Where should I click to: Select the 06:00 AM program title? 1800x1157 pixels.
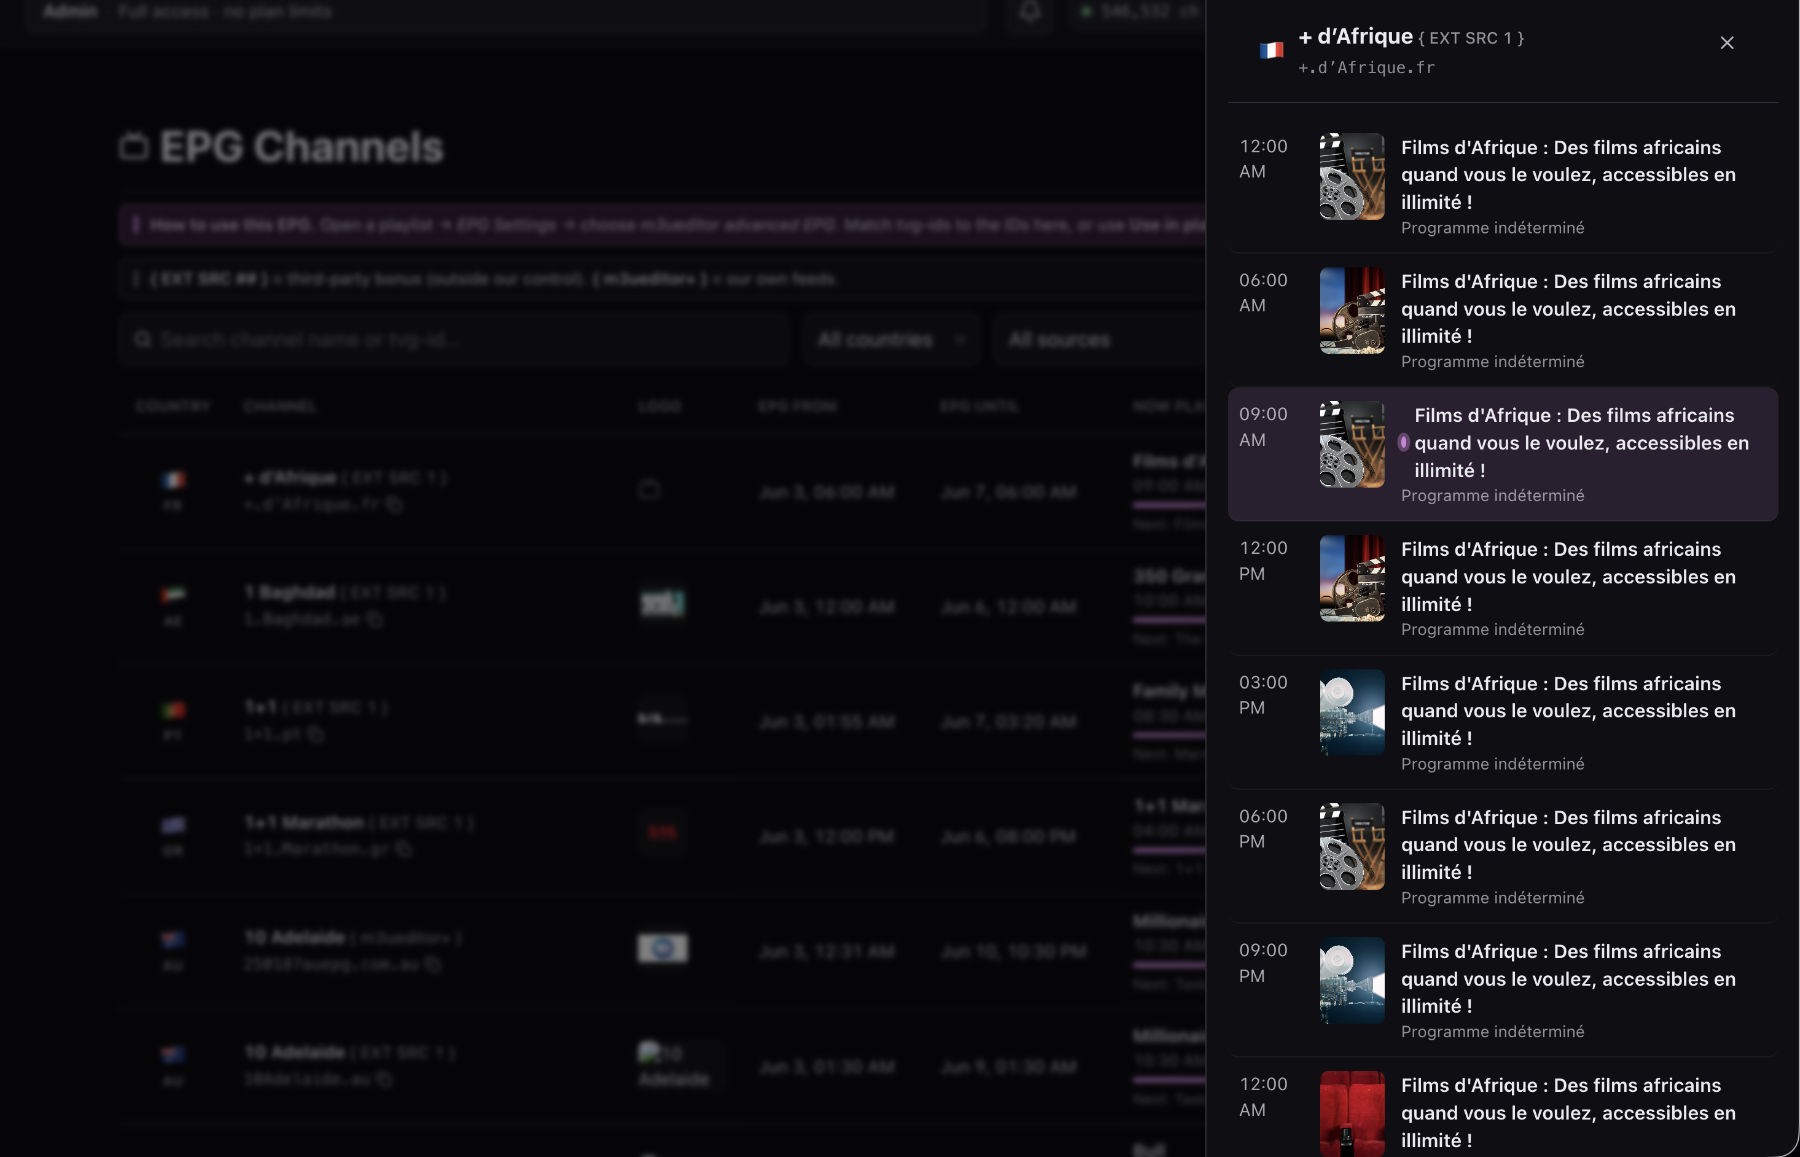click(1568, 309)
